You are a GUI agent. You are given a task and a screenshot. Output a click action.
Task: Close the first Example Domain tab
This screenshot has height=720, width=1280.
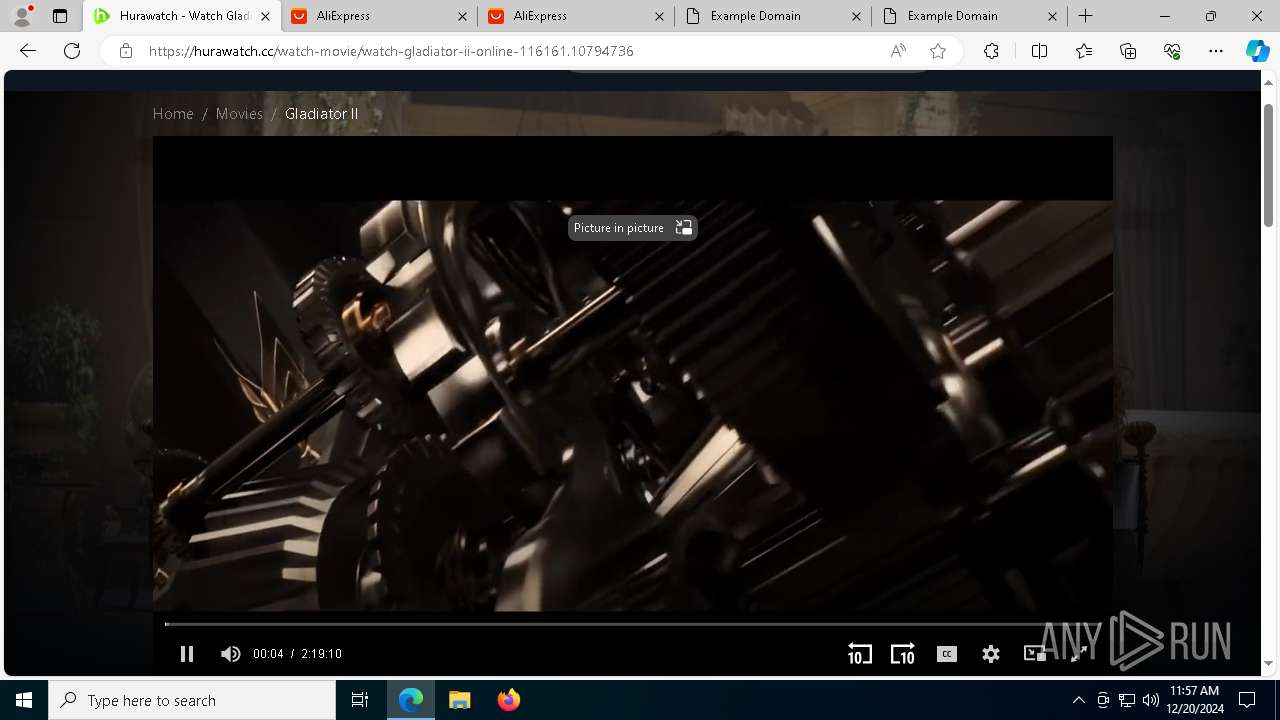(x=856, y=16)
